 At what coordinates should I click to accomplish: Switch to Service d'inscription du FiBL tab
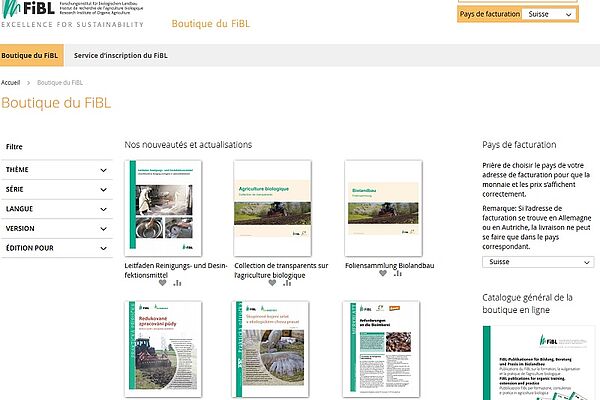121,56
